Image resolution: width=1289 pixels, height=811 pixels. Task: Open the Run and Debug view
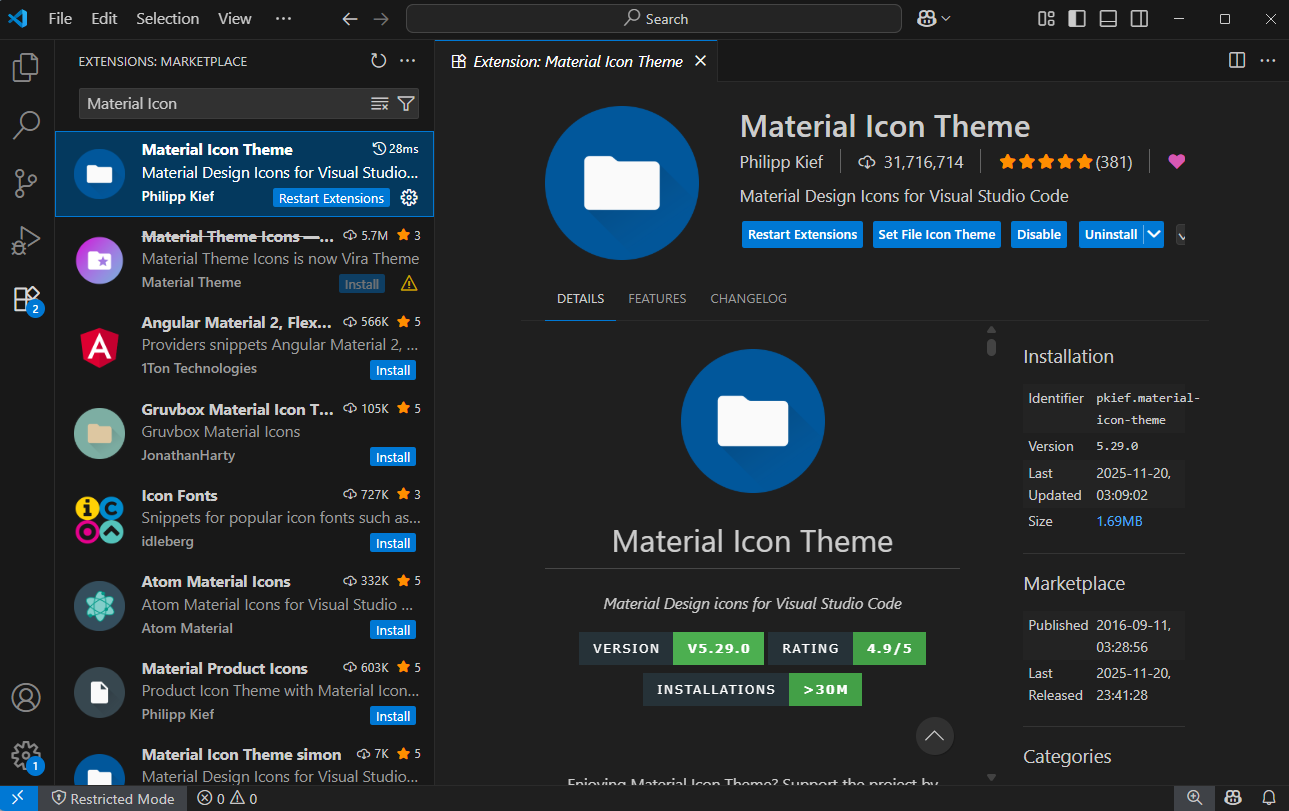click(x=26, y=241)
